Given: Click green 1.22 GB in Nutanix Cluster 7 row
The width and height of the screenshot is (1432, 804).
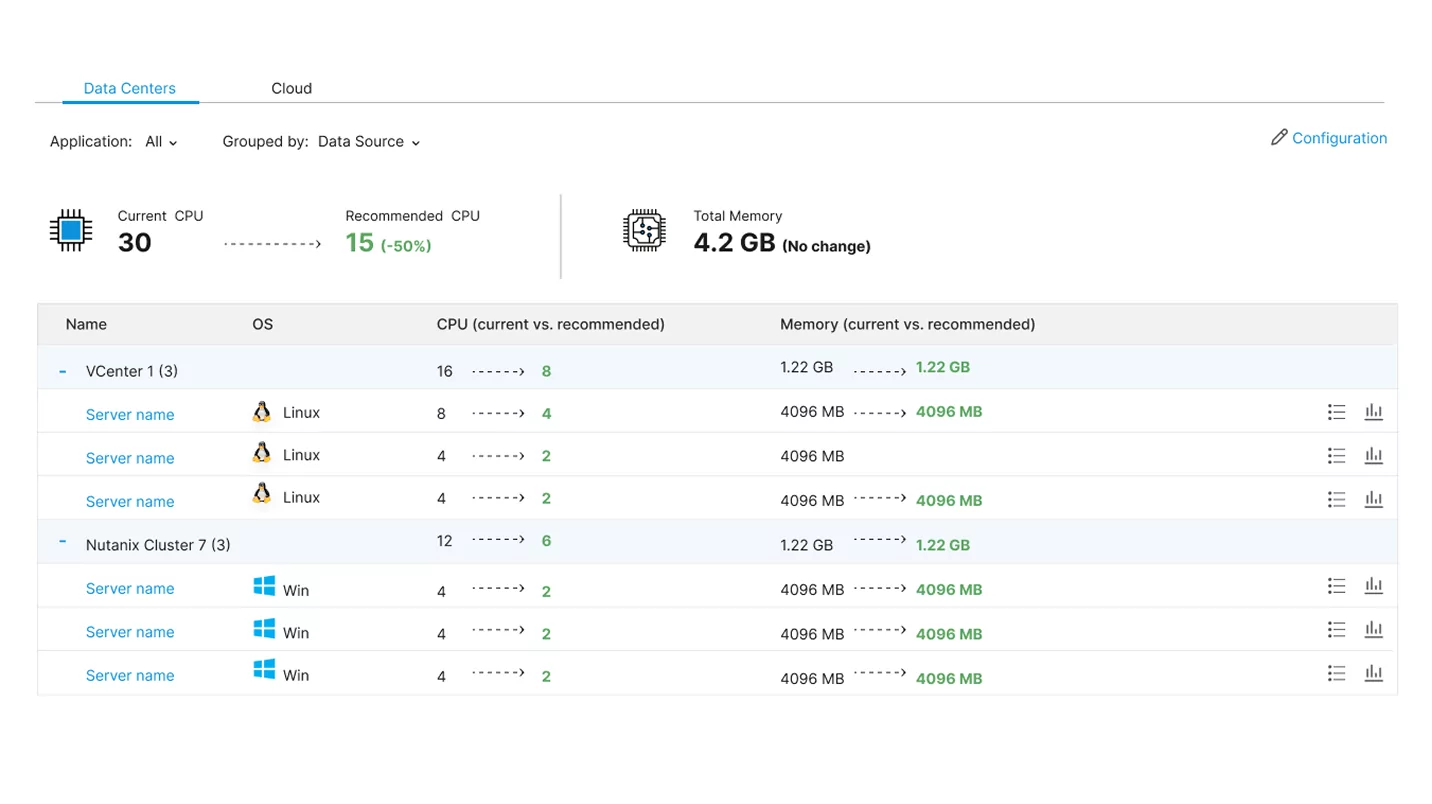Looking at the screenshot, I should tap(943, 545).
